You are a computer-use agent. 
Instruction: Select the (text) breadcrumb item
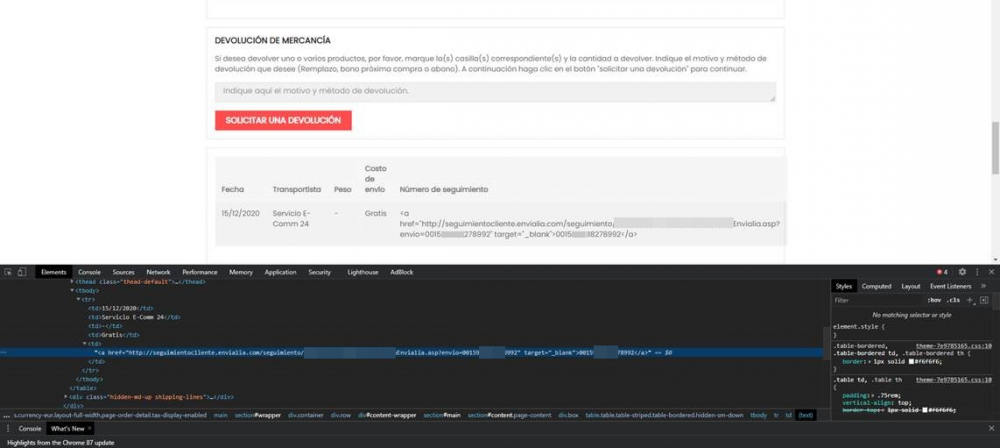[805, 415]
